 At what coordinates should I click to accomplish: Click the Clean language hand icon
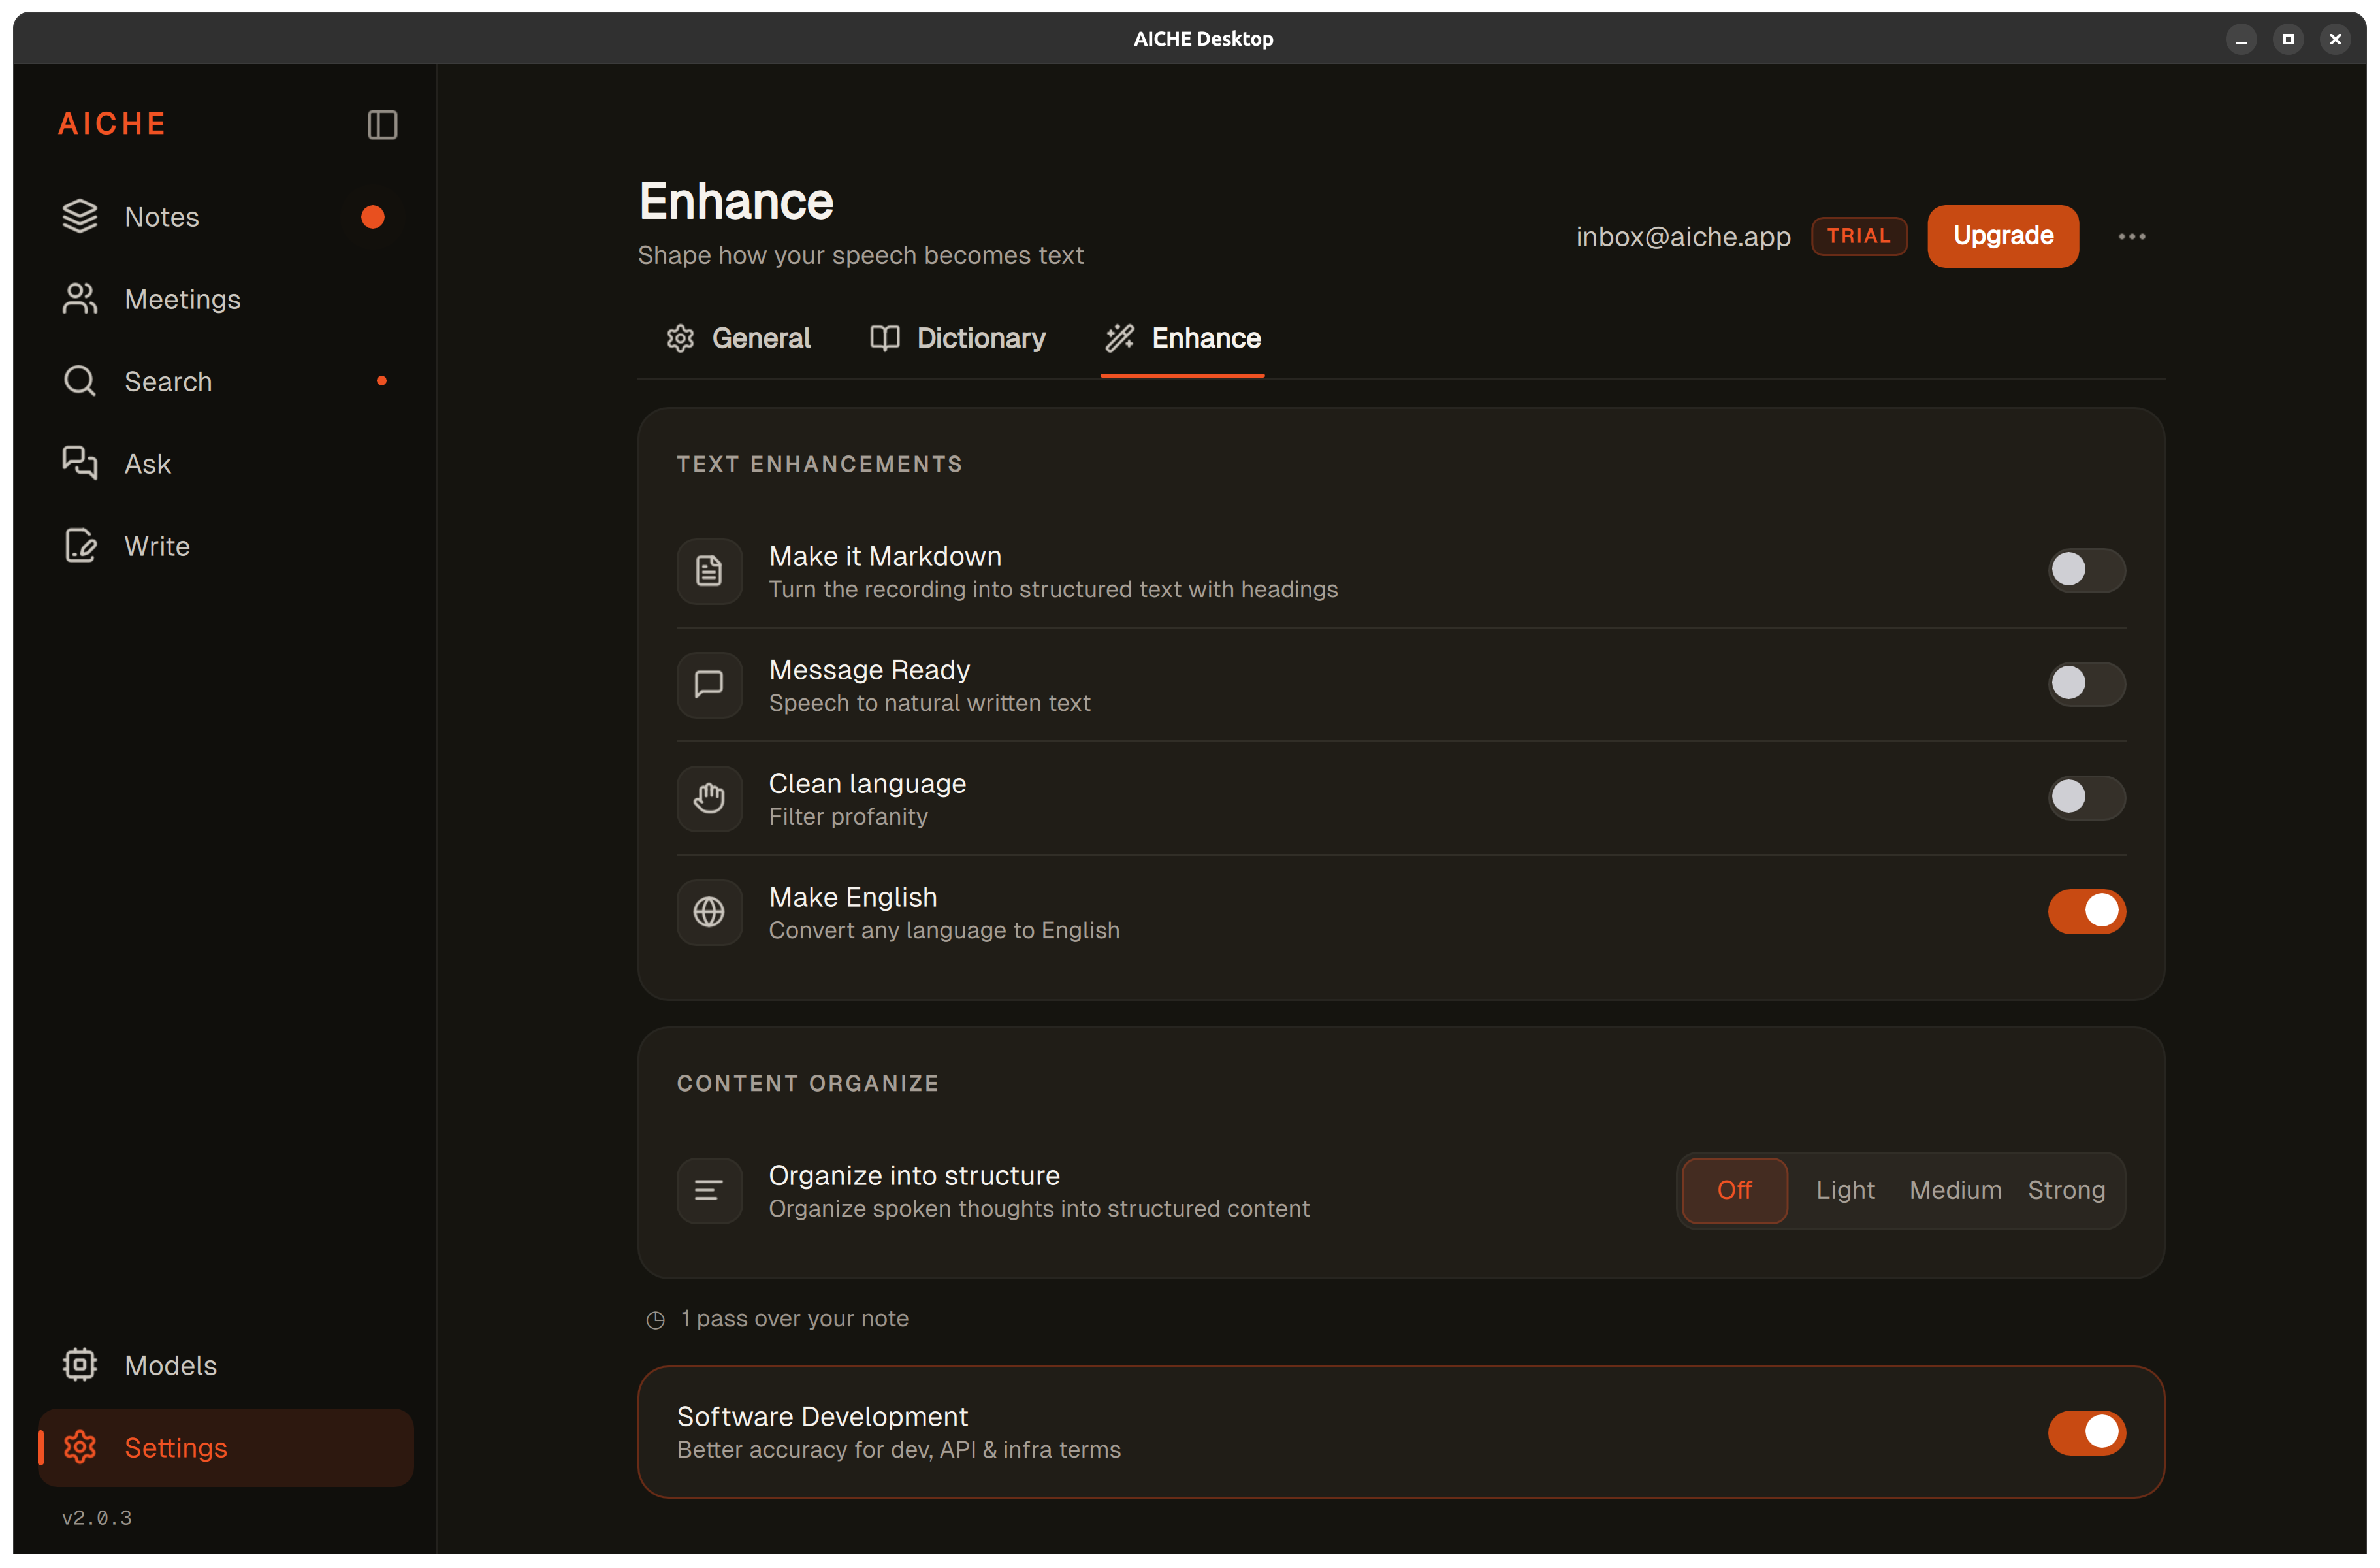(709, 799)
